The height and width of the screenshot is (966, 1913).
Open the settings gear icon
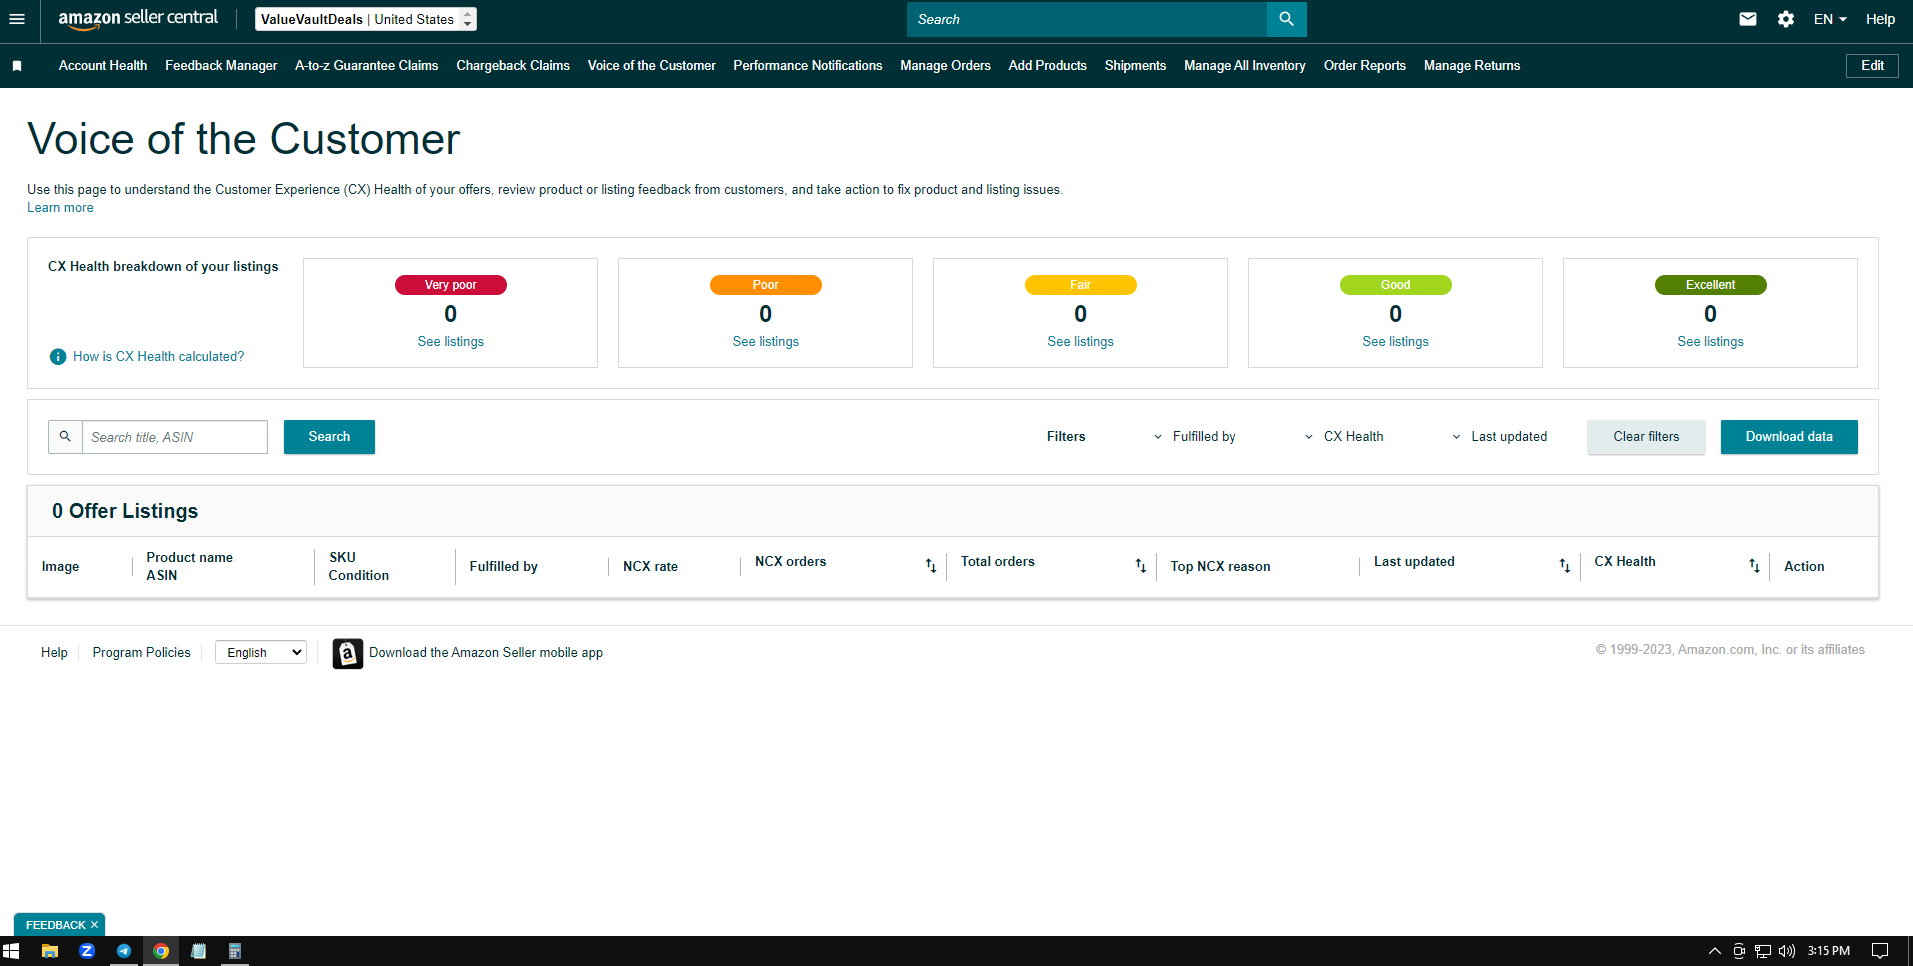[1786, 19]
